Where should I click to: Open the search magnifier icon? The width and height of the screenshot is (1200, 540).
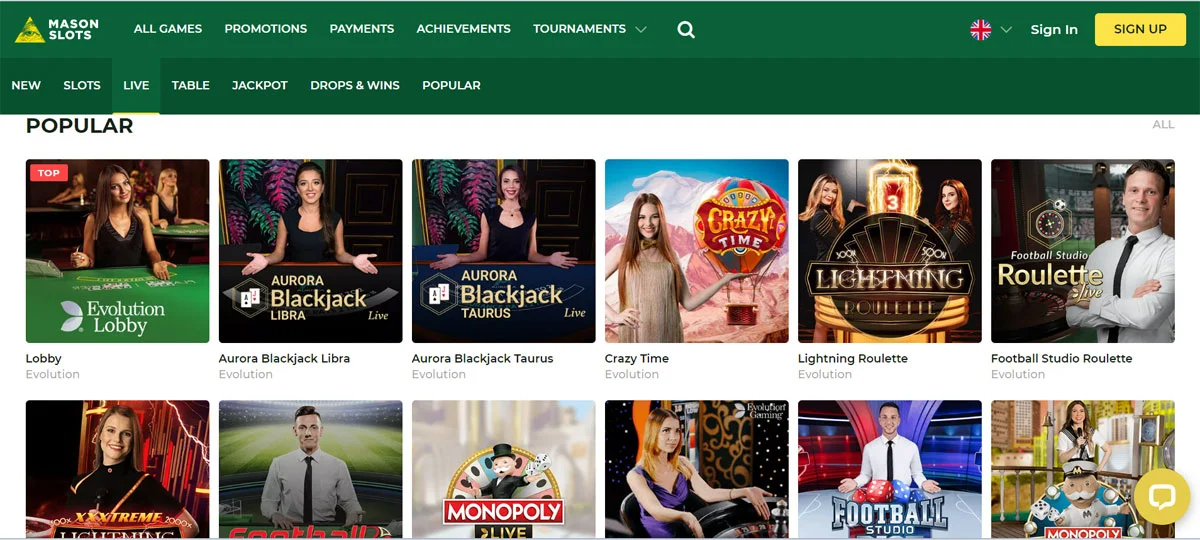tap(686, 29)
